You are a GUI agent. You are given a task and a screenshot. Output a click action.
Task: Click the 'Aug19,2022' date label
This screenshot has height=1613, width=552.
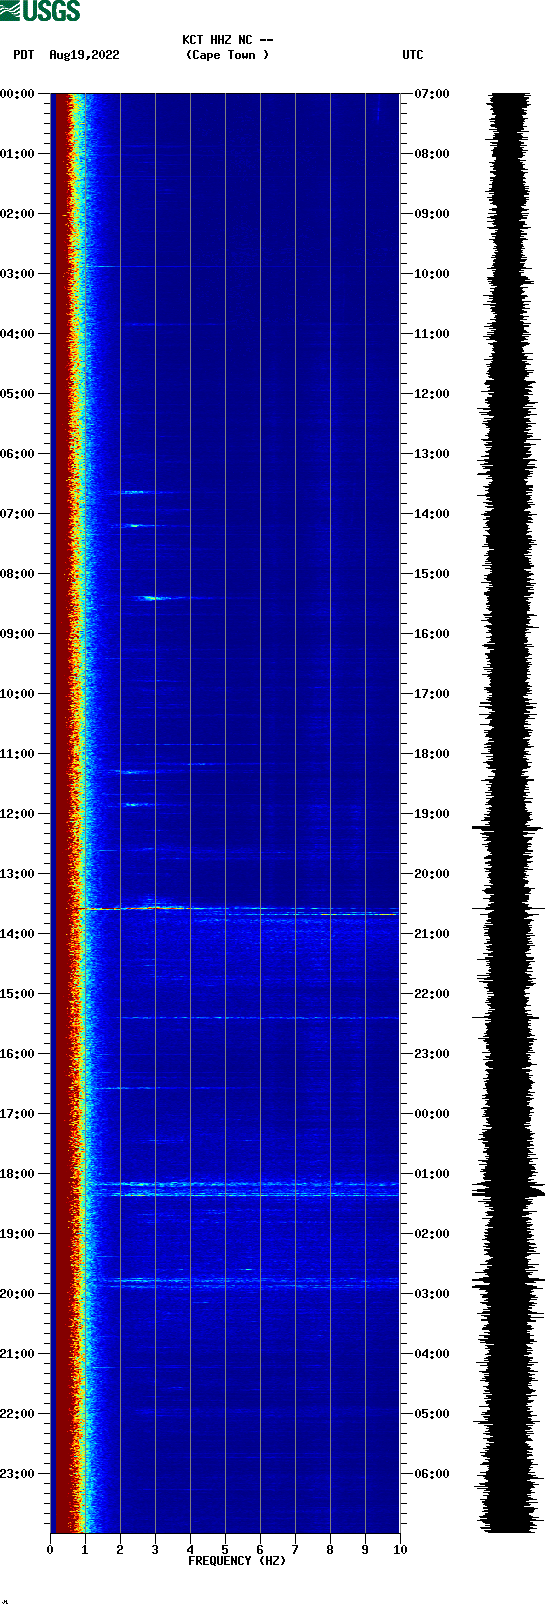point(84,55)
